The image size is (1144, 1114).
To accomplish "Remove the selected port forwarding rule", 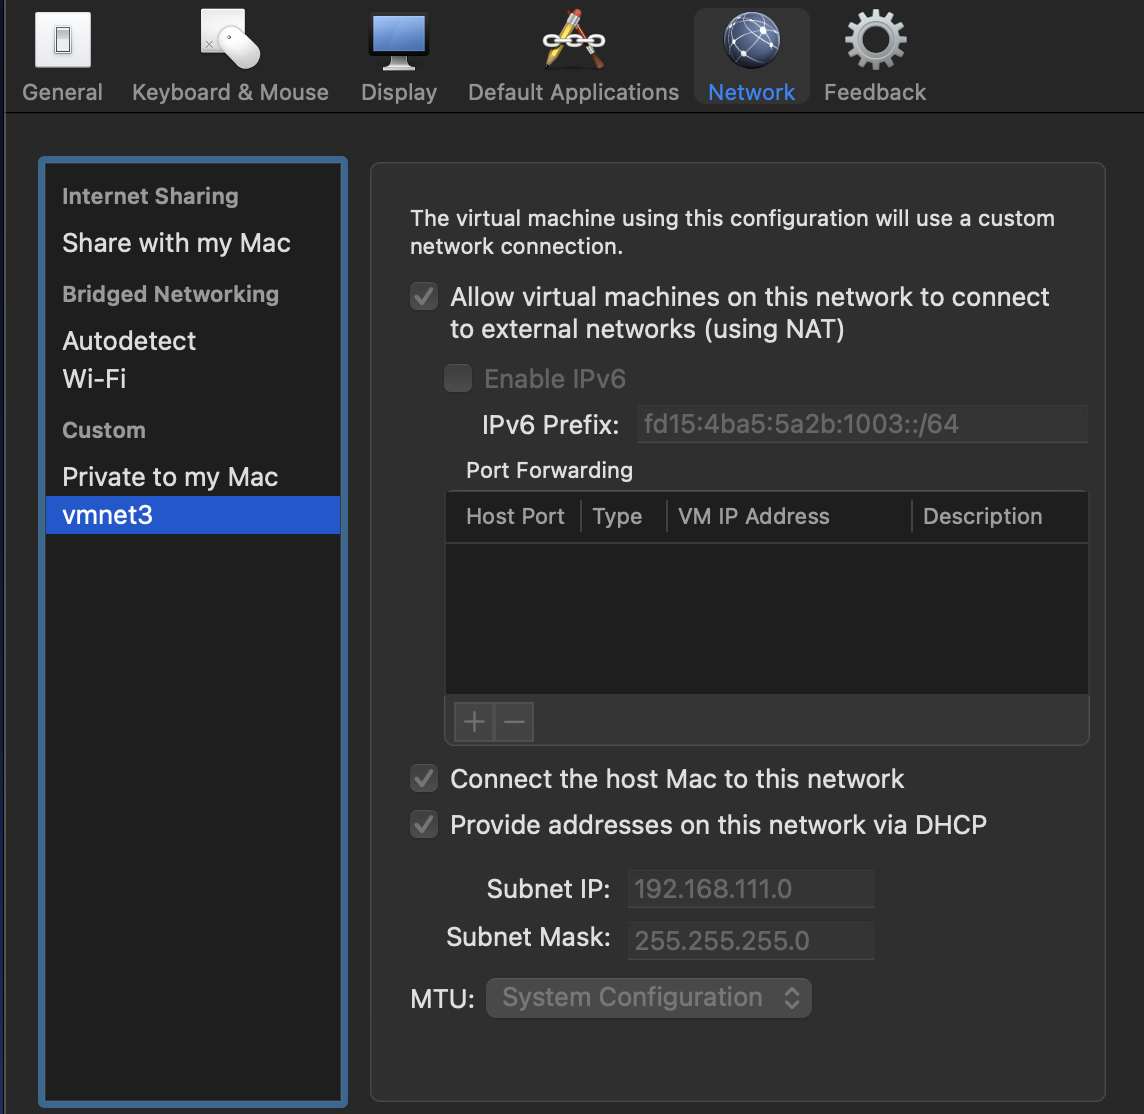I will [x=514, y=721].
